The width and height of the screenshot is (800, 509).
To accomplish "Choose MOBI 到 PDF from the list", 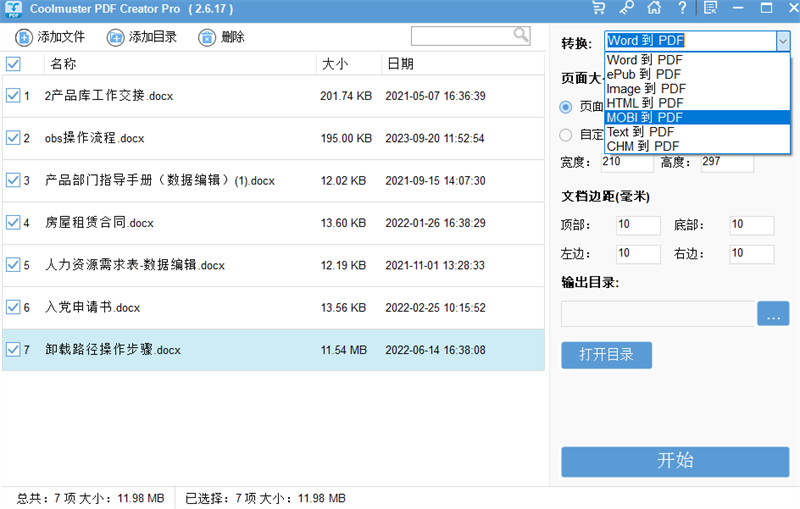I will pyautogui.click(x=697, y=117).
